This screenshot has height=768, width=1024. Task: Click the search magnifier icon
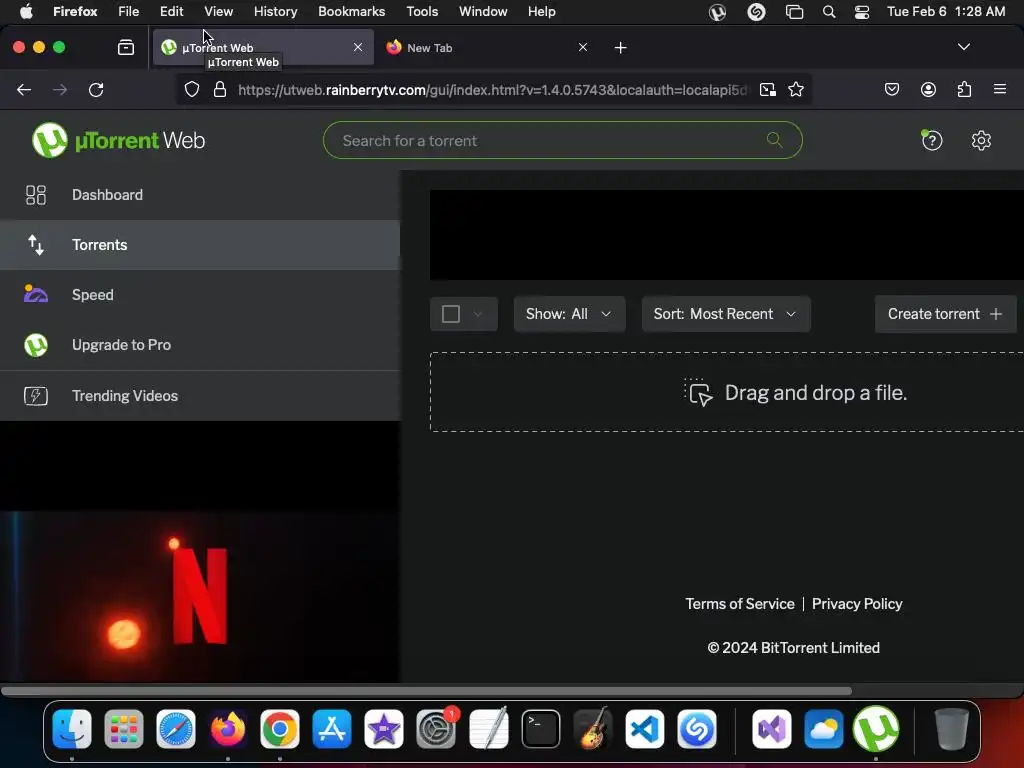[775, 140]
